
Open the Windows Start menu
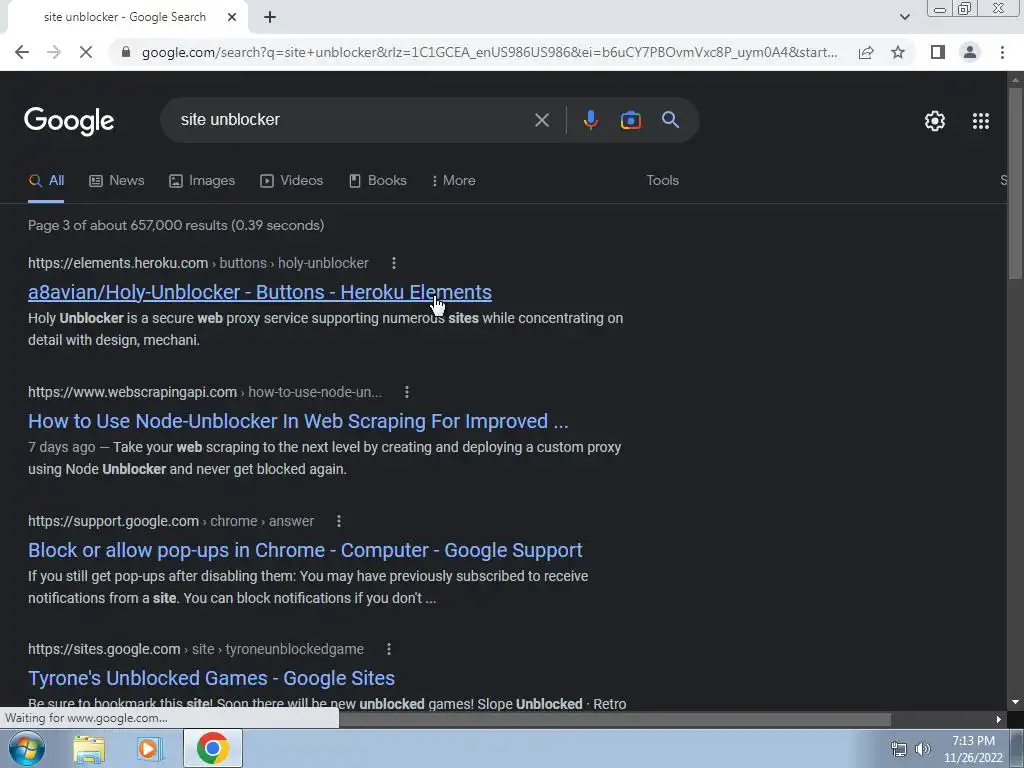coord(26,748)
